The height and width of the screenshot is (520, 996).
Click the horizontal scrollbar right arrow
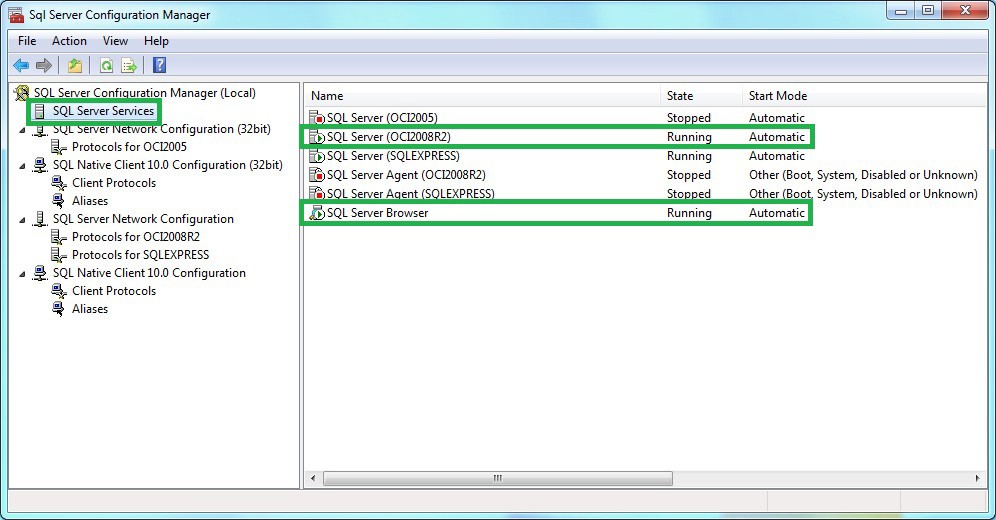(977, 478)
